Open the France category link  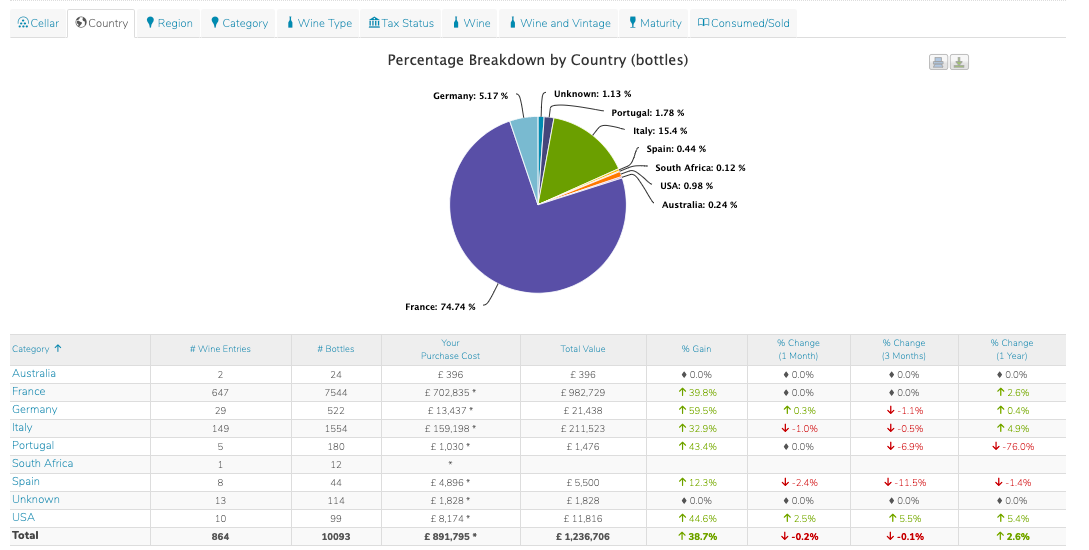pos(28,392)
